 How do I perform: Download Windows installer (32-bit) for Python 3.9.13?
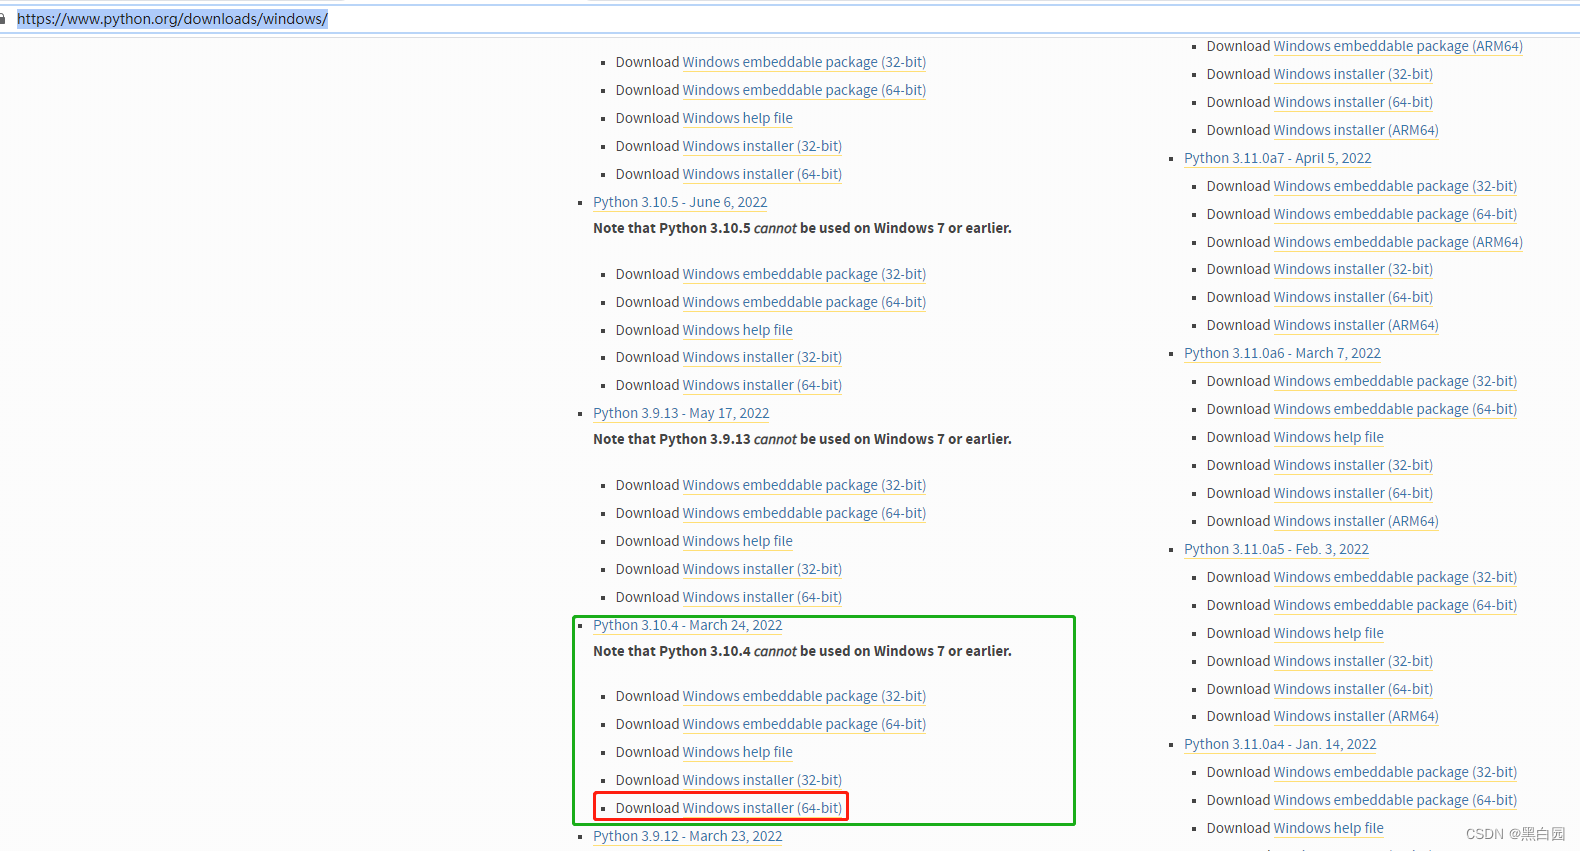point(762,569)
